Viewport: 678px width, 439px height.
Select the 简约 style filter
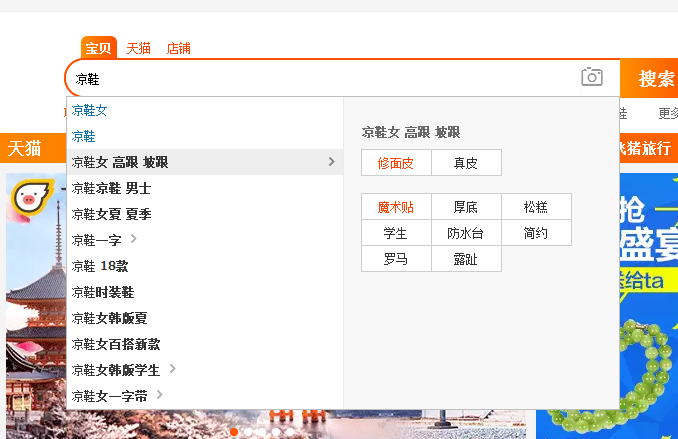point(536,233)
